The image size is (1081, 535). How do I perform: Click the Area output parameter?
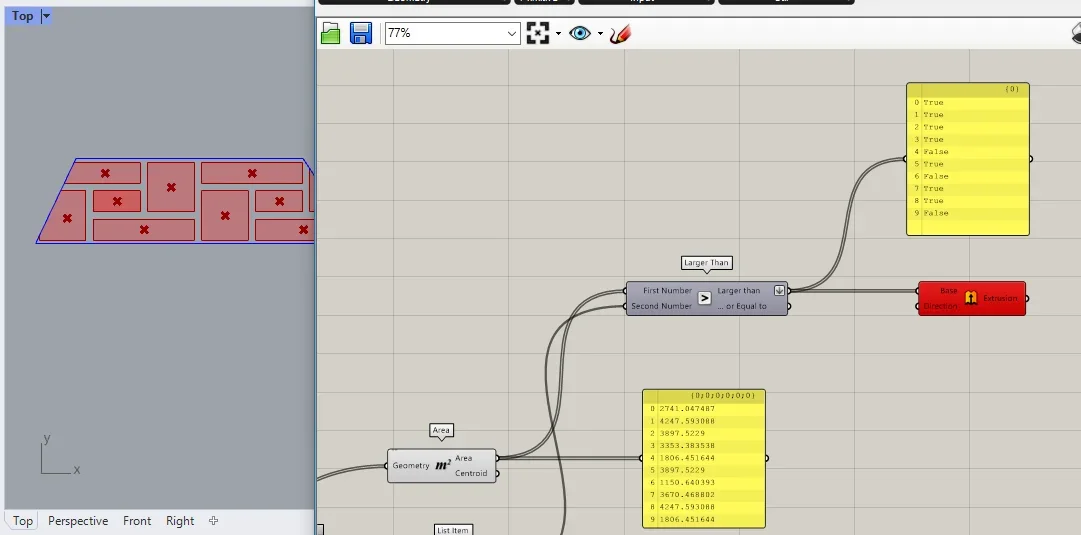(x=463, y=458)
